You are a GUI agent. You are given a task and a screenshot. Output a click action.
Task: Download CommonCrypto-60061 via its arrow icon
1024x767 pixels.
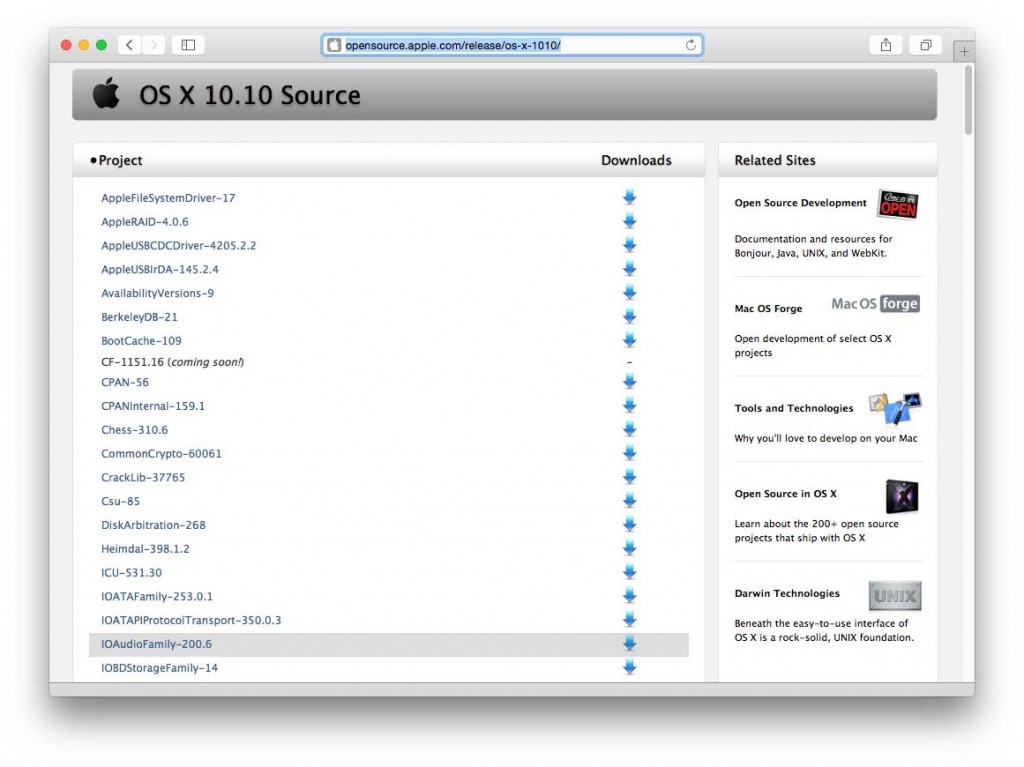coord(630,453)
